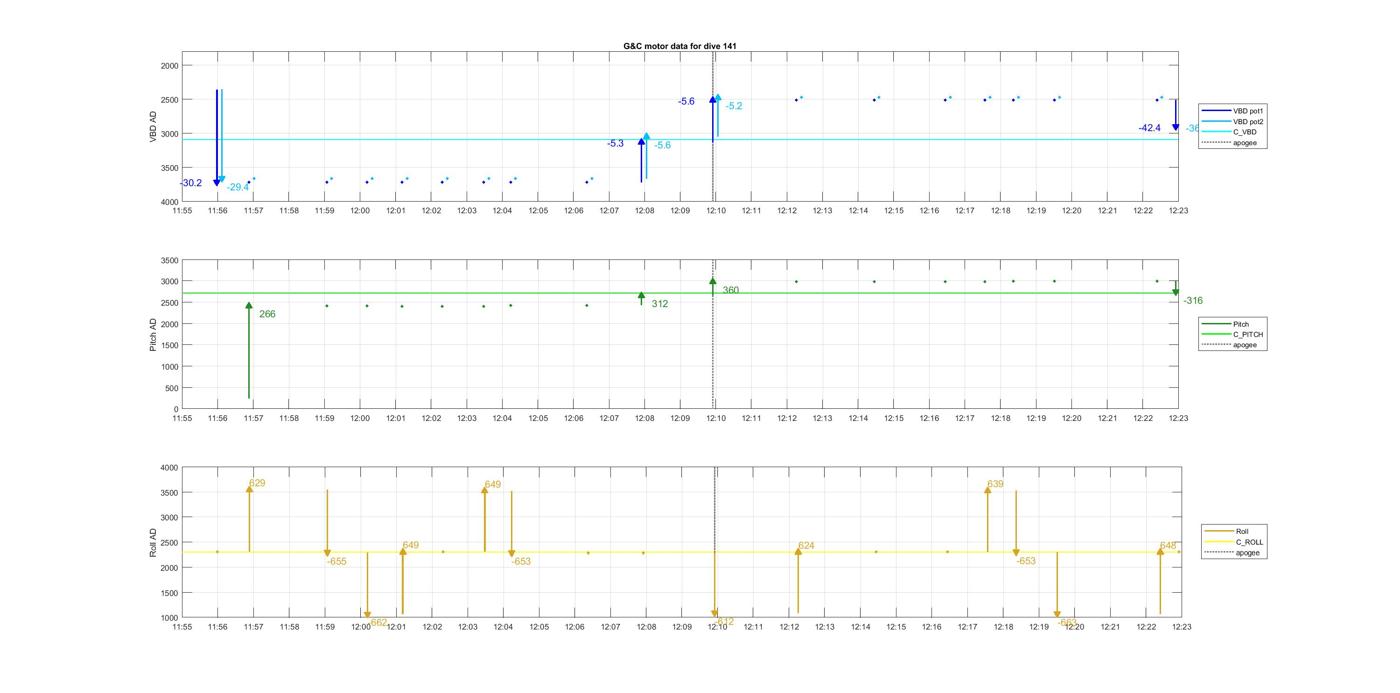
Task: Click the -316 pitch data label
Action: (x=1193, y=301)
